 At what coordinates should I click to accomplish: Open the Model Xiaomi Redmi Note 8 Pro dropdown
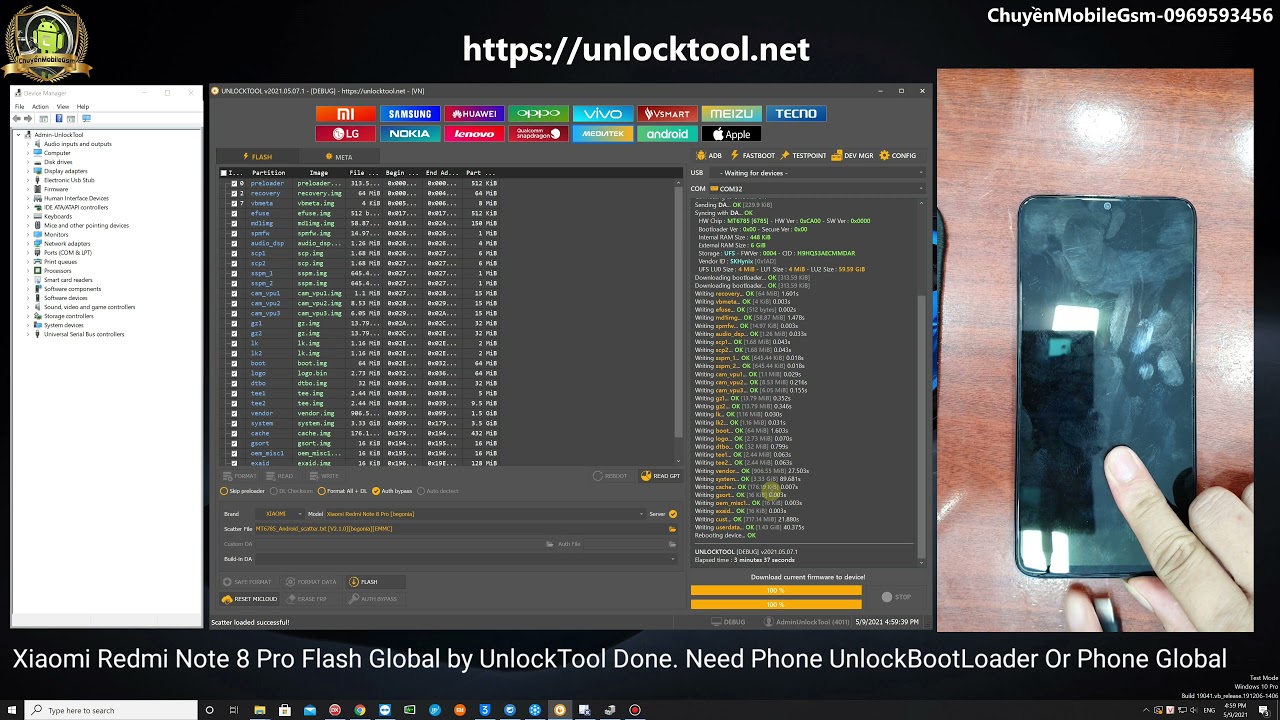(x=485, y=514)
